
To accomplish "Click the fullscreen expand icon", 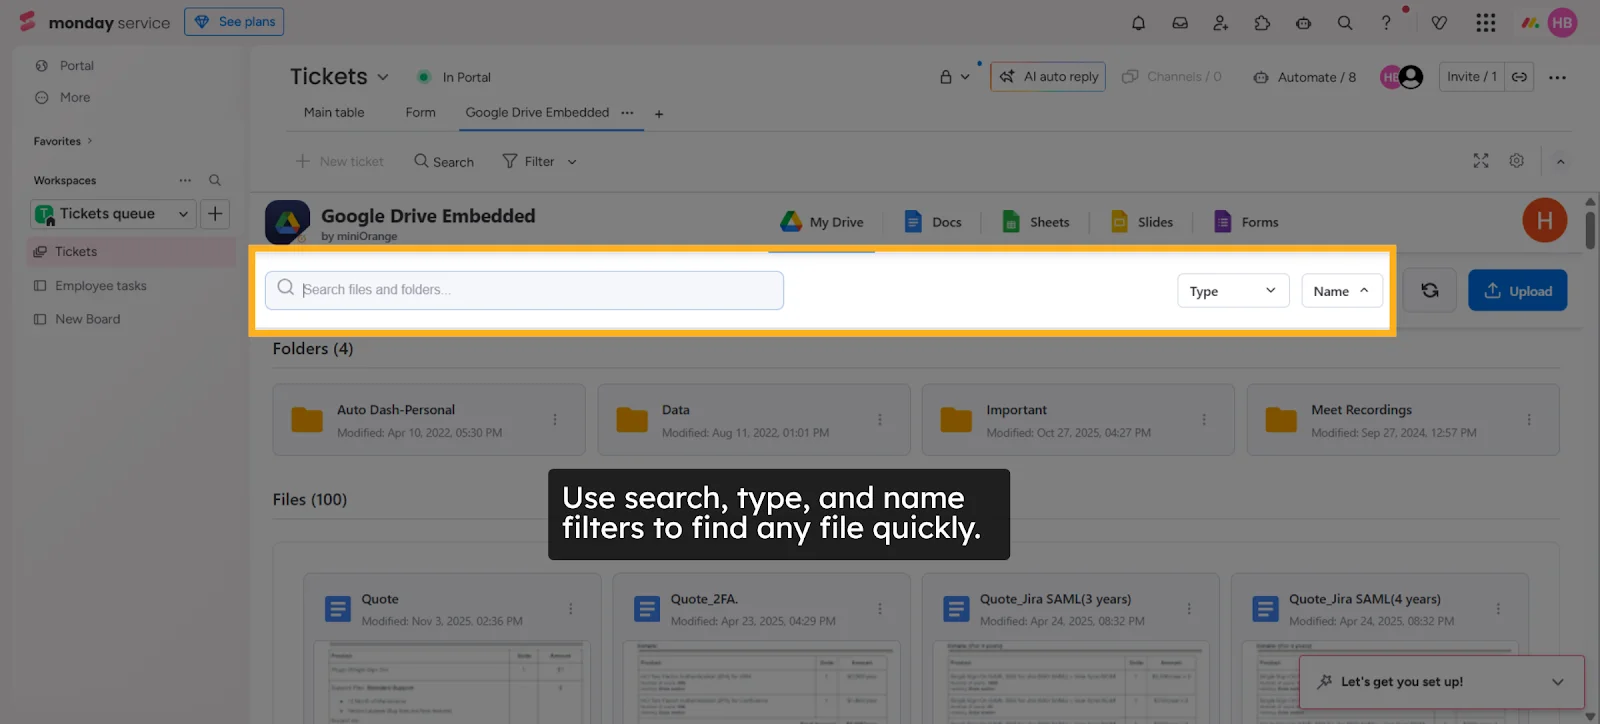I will (x=1481, y=161).
